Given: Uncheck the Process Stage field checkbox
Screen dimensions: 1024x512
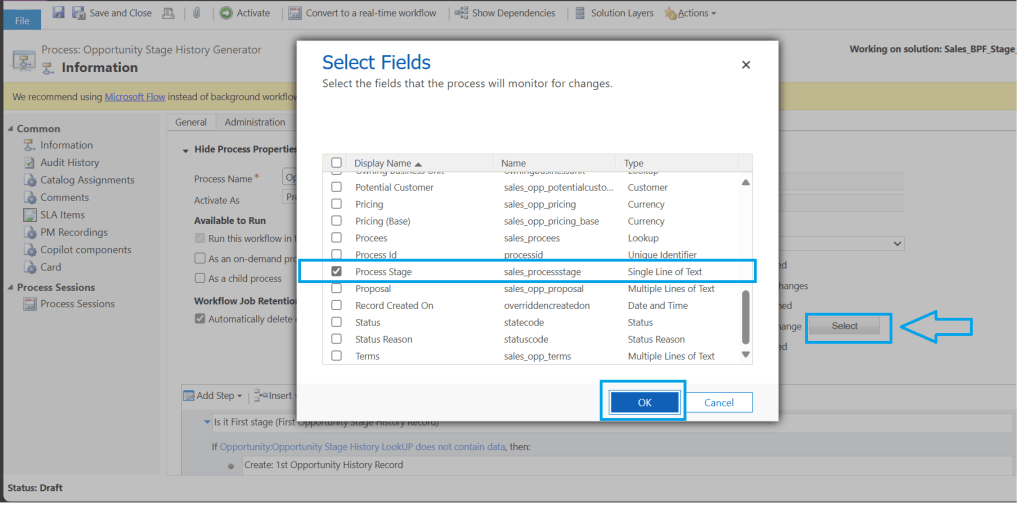Looking at the screenshot, I should point(336,272).
